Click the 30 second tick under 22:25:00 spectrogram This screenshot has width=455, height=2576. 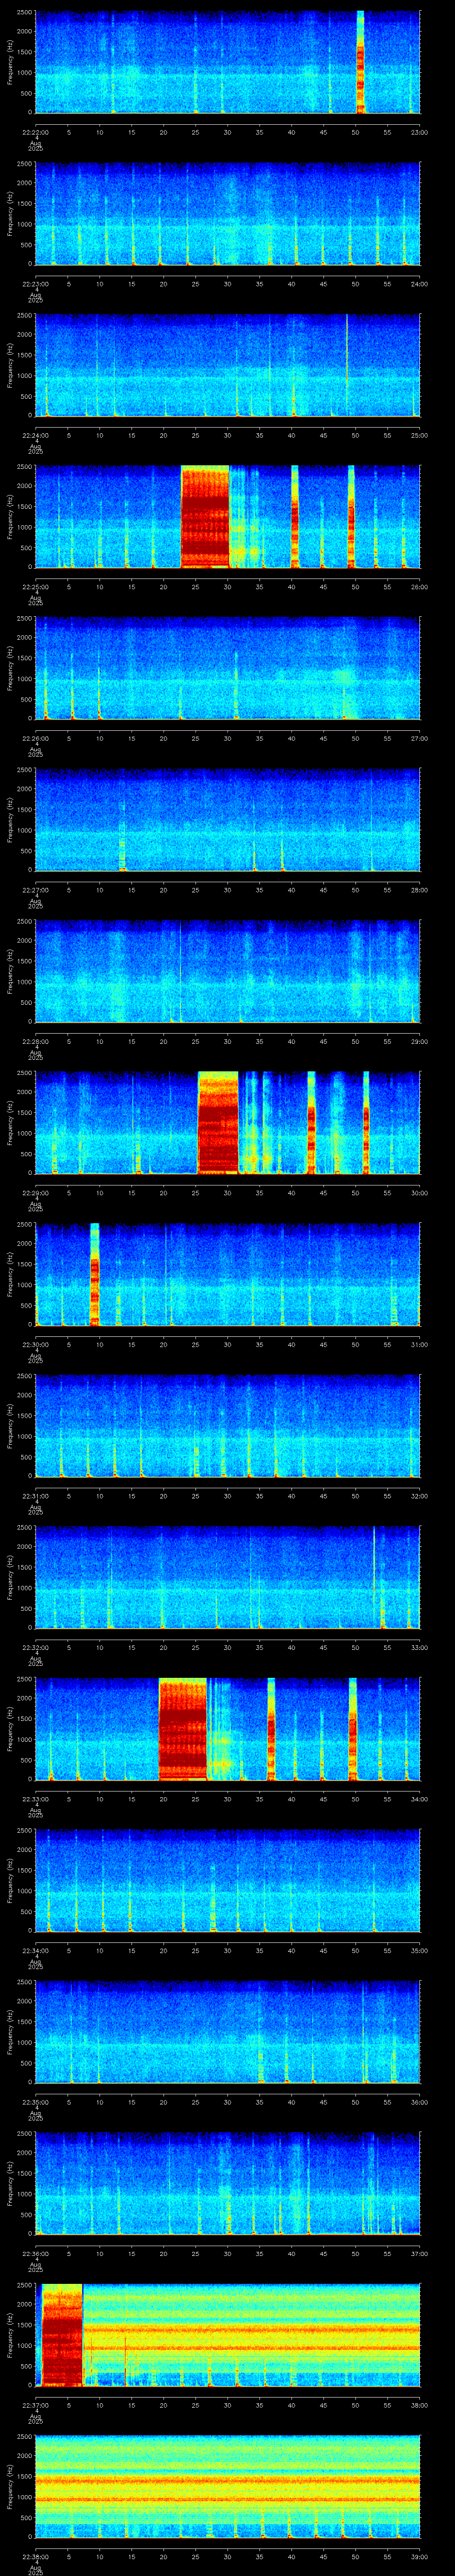click(227, 587)
